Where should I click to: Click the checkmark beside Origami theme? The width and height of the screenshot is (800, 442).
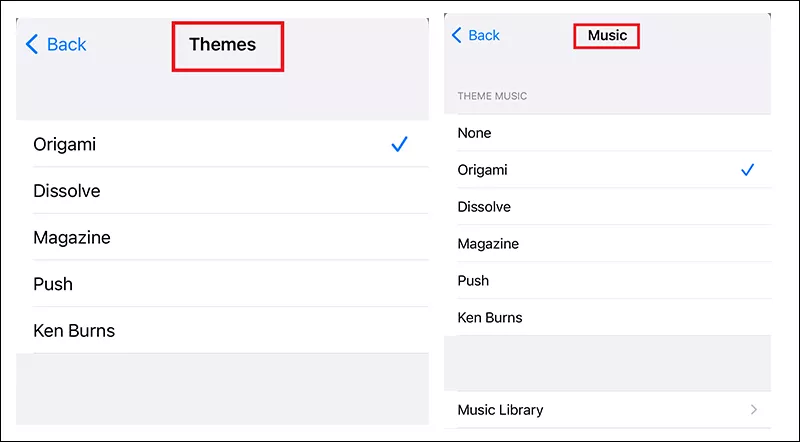click(x=399, y=145)
